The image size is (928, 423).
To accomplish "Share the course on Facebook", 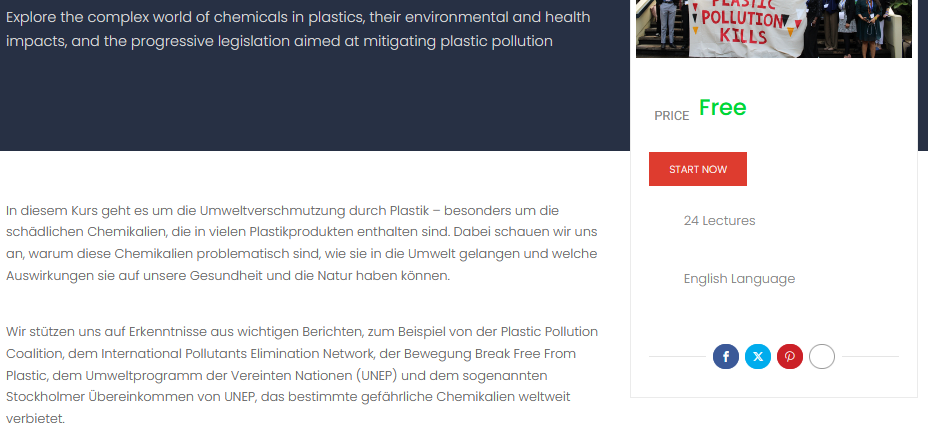I will coord(725,356).
